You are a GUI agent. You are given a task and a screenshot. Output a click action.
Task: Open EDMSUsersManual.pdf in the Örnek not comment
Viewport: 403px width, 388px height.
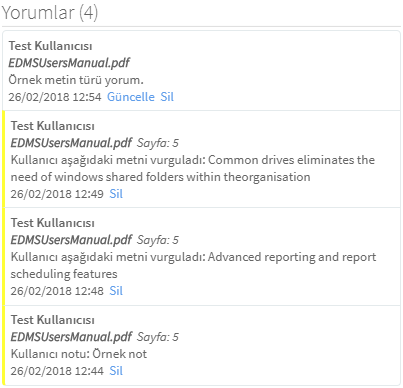71,337
